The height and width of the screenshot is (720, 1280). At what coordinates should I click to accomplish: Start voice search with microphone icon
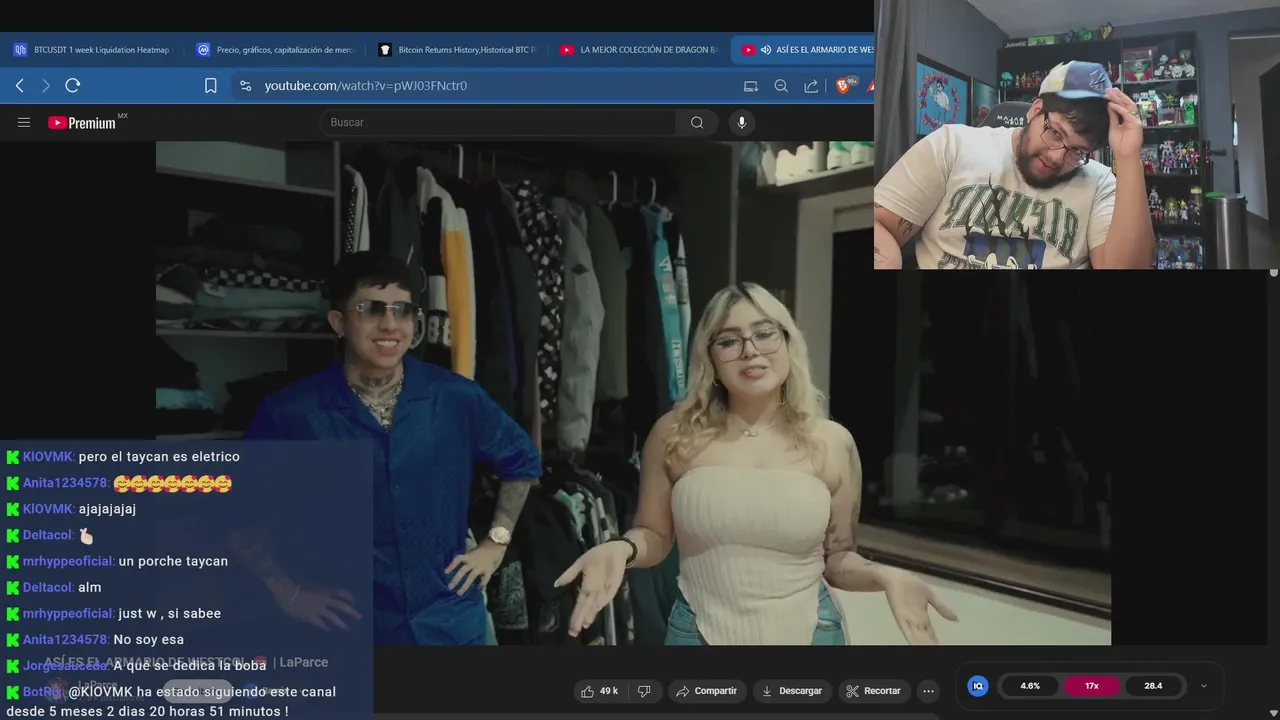click(x=741, y=123)
